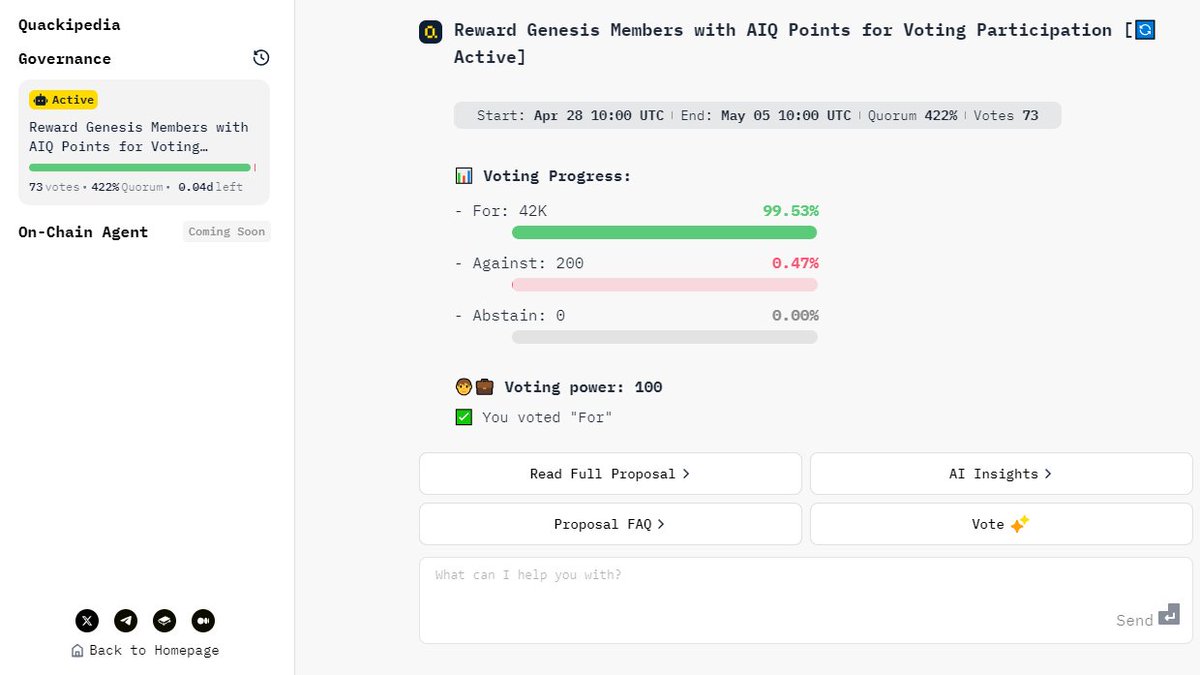The height and width of the screenshot is (675, 1200).
Task: Open the GitBook docs icon
Action: pyautogui.click(x=165, y=621)
